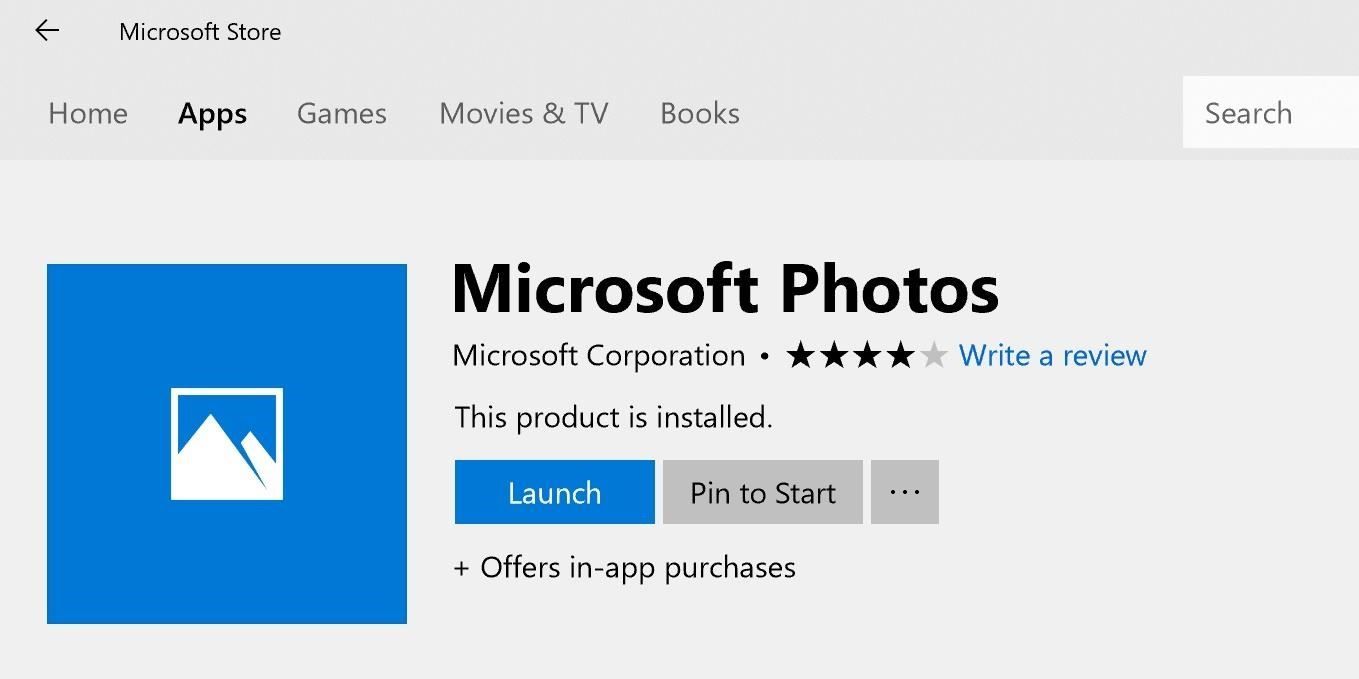The height and width of the screenshot is (679, 1359).
Task: Launch Microsoft Photos
Action: (x=554, y=491)
